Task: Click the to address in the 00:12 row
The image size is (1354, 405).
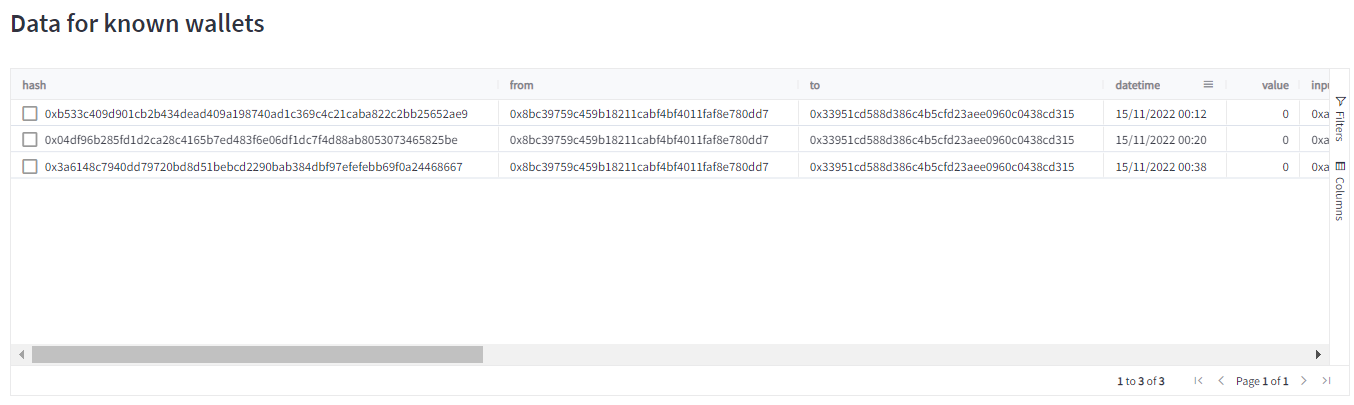Action: pyautogui.click(x=942, y=113)
